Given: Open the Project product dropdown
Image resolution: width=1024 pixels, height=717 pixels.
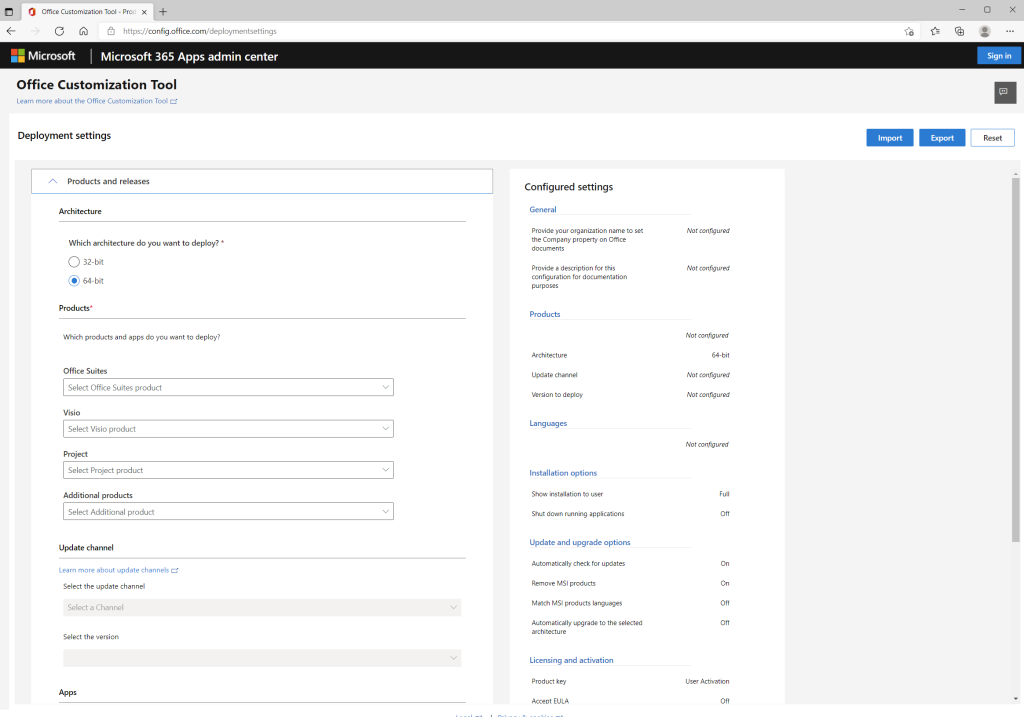Looking at the screenshot, I should (228, 470).
